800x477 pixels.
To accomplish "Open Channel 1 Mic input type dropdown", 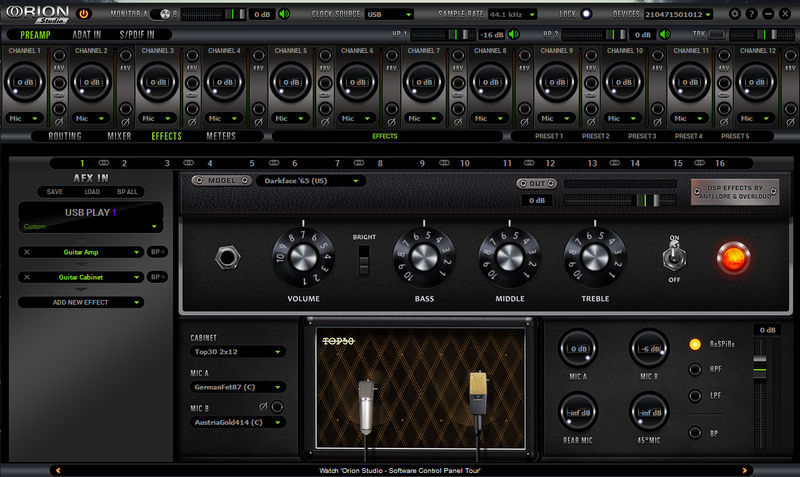I will click(x=24, y=118).
